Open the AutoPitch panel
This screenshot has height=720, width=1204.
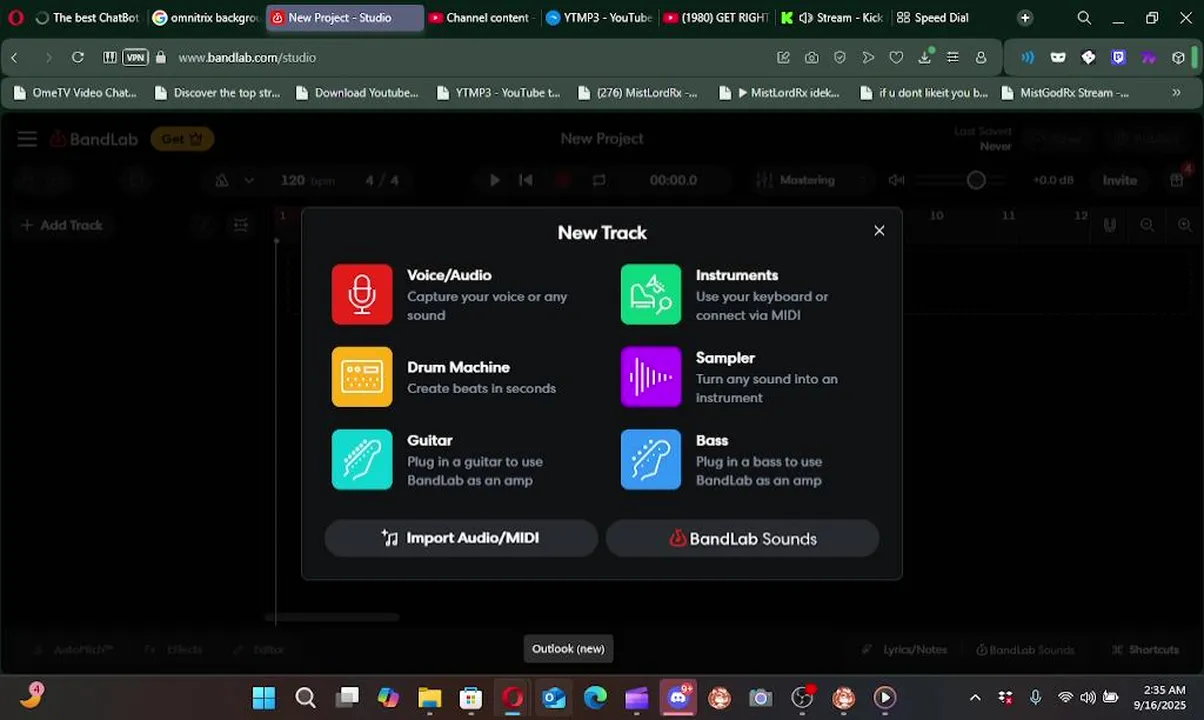(72, 650)
